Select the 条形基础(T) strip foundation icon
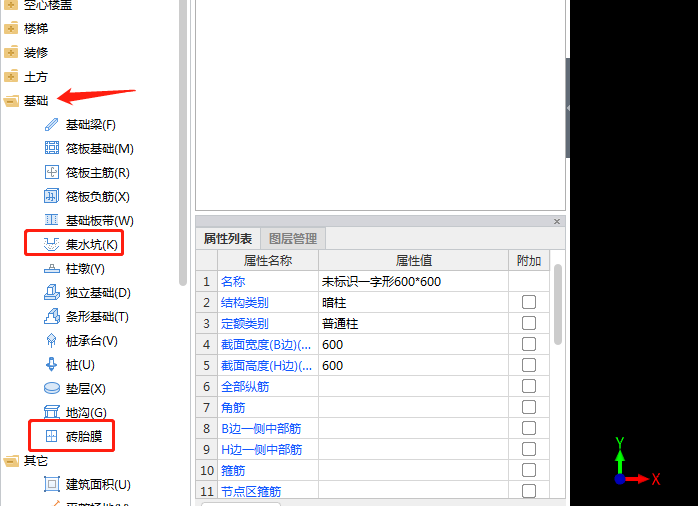 pyautogui.click(x=52, y=316)
